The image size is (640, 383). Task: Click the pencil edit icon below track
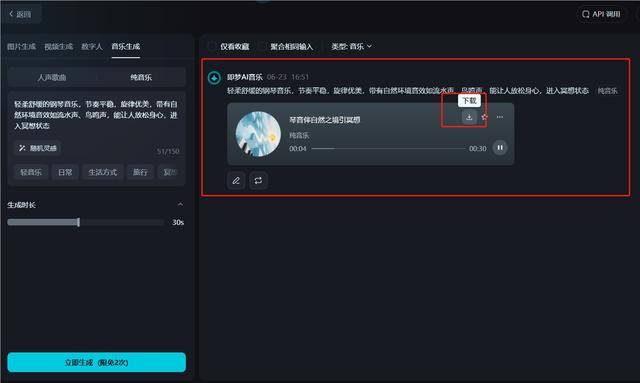pos(236,180)
